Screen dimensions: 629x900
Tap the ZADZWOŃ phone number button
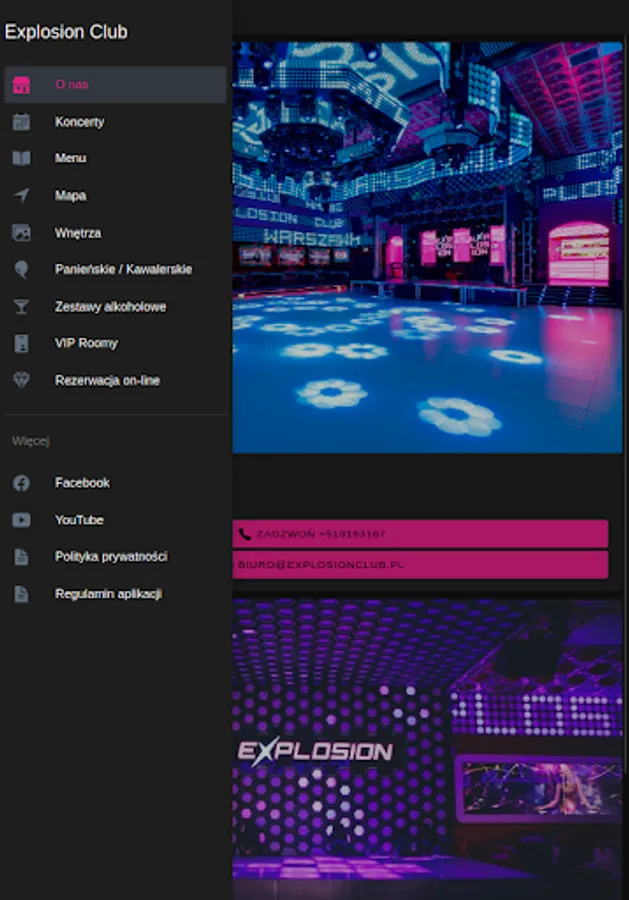point(420,534)
